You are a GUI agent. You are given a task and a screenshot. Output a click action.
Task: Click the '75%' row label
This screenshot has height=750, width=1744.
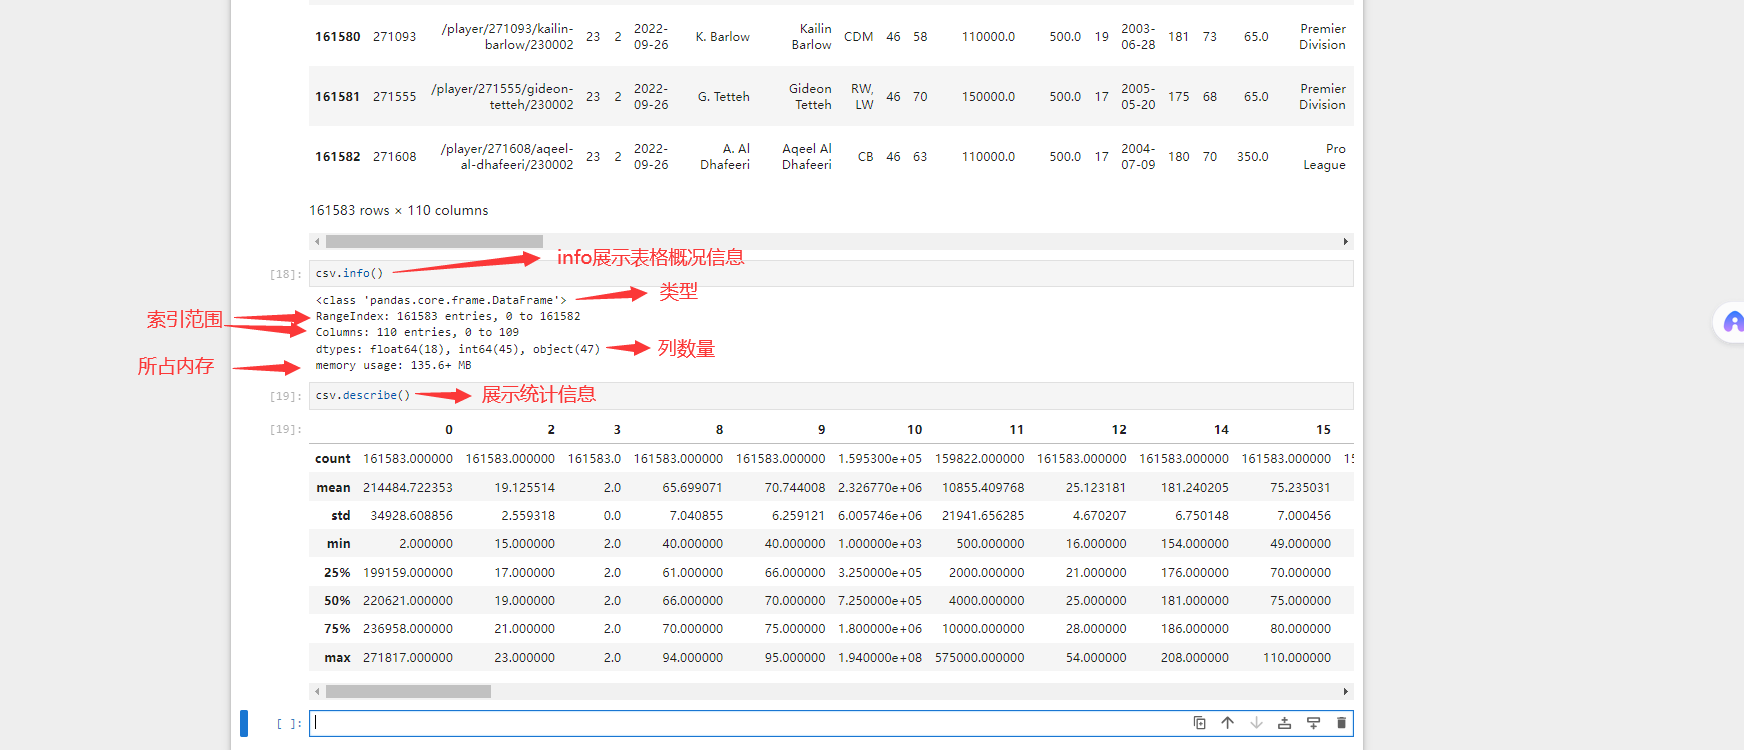[x=337, y=629]
